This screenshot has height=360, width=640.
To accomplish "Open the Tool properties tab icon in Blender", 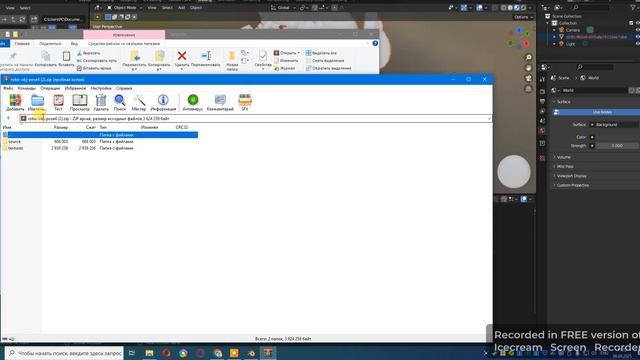I will click(542, 80).
